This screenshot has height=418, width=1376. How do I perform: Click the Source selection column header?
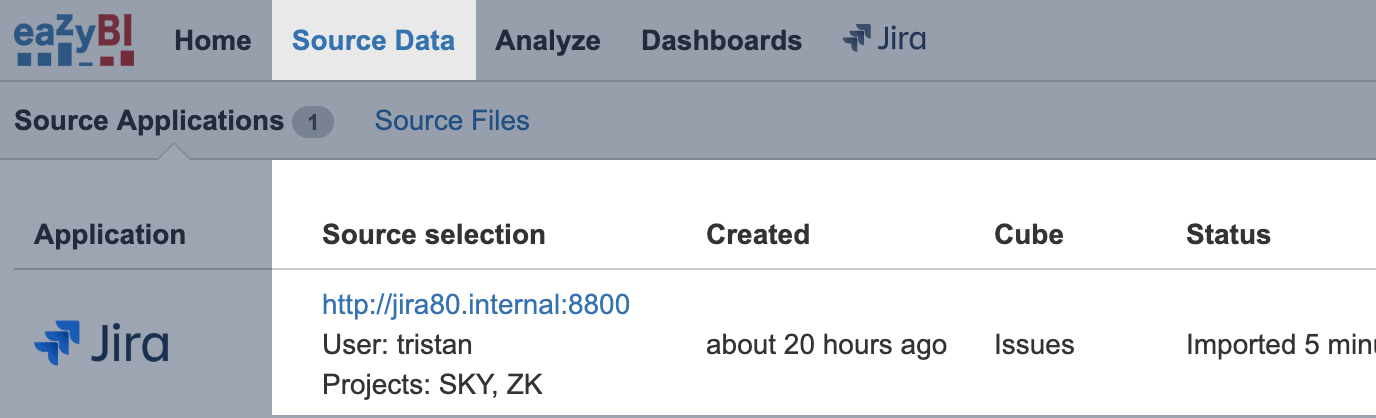pyautogui.click(x=434, y=235)
